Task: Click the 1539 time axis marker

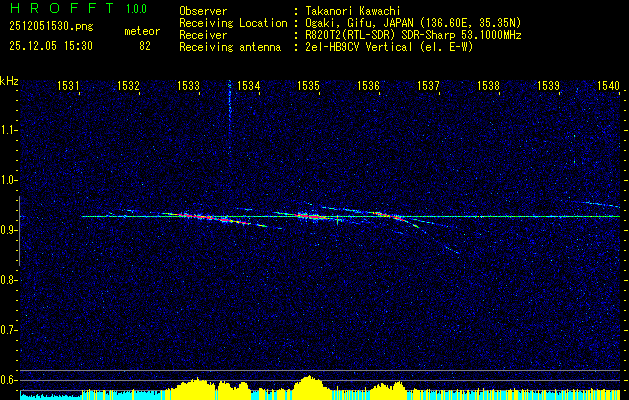Action: 548,85
